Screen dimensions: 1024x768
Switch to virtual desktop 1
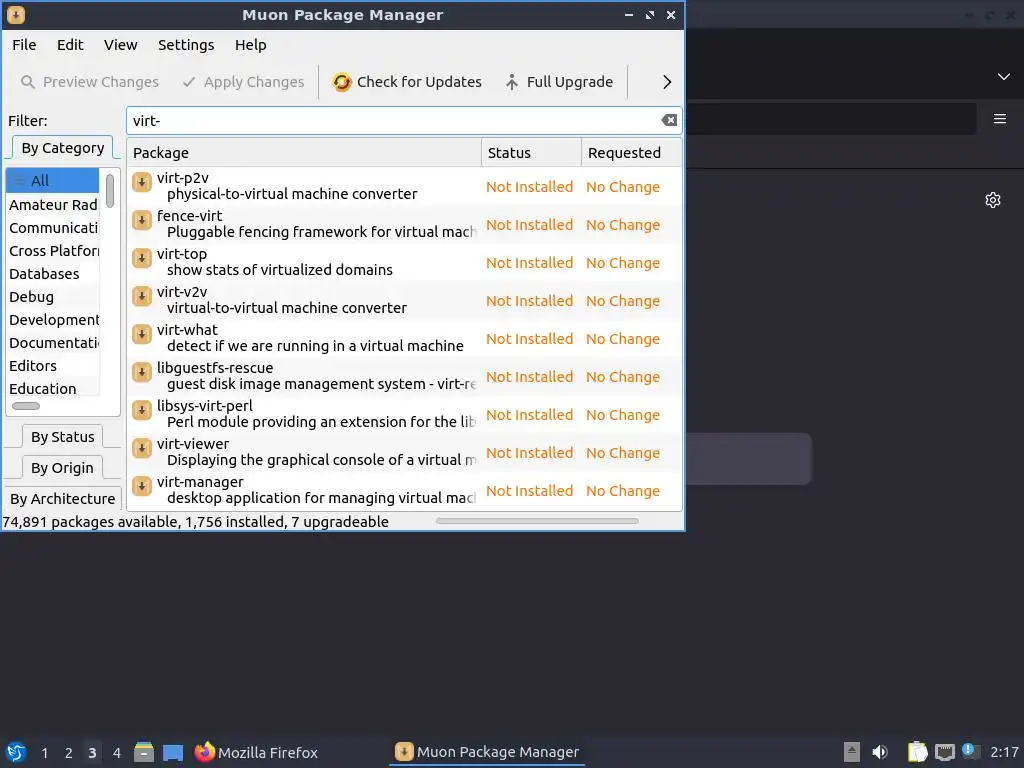click(44, 753)
